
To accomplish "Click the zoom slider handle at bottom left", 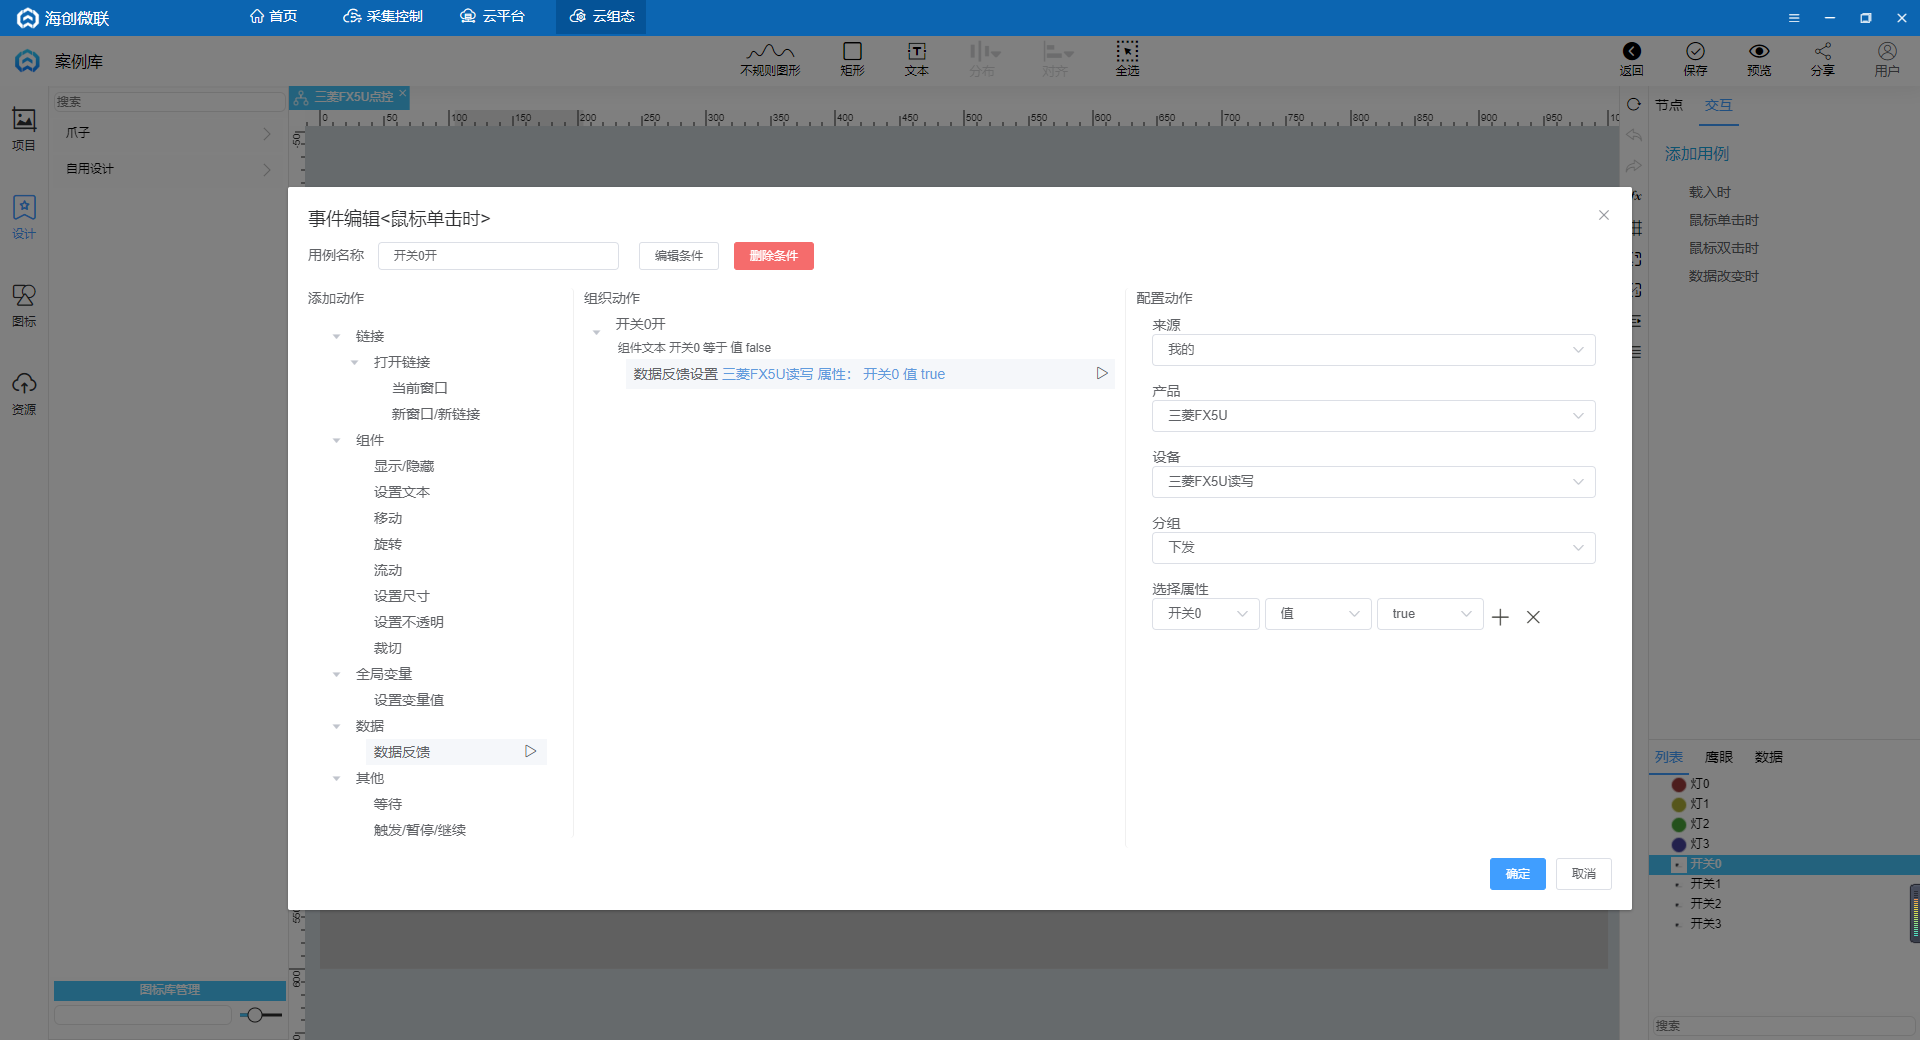I will 256,1015.
